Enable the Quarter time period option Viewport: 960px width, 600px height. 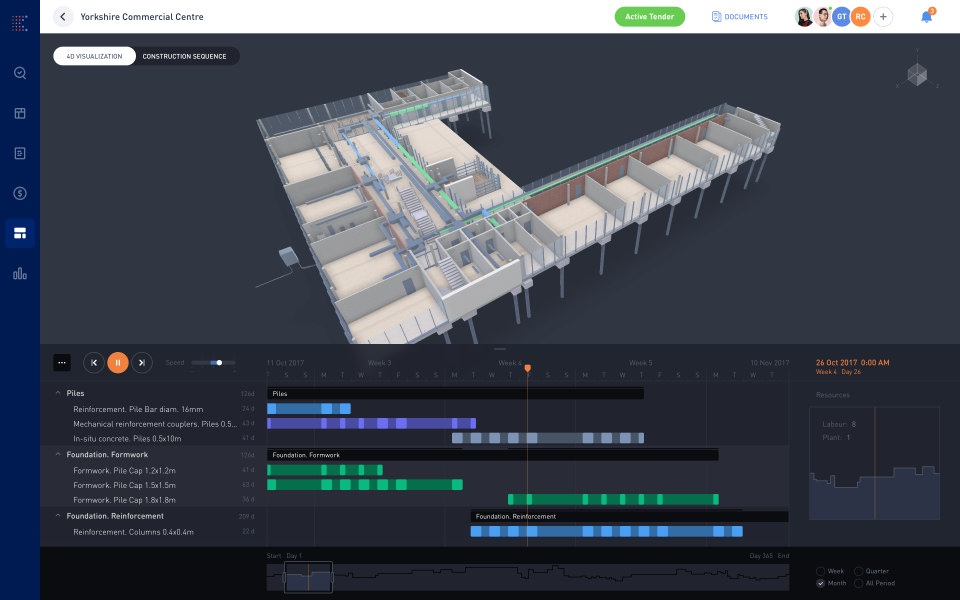point(860,570)
